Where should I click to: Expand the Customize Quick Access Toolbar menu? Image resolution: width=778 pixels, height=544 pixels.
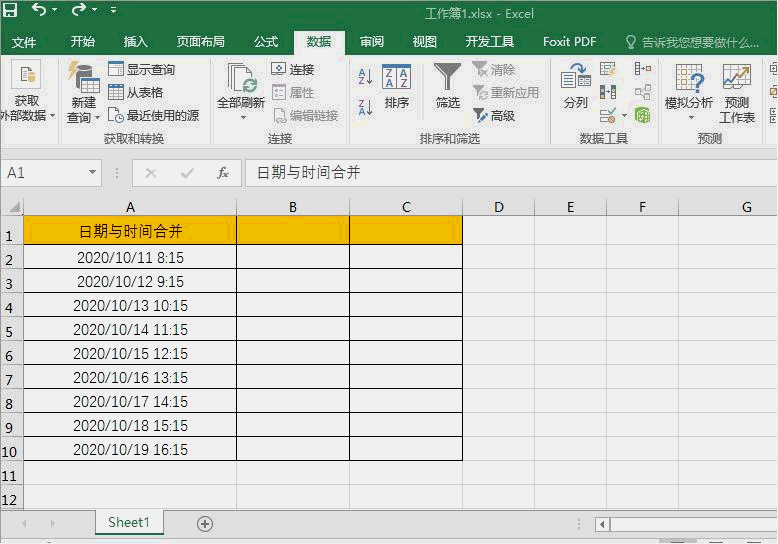click(x=113, y=9)
